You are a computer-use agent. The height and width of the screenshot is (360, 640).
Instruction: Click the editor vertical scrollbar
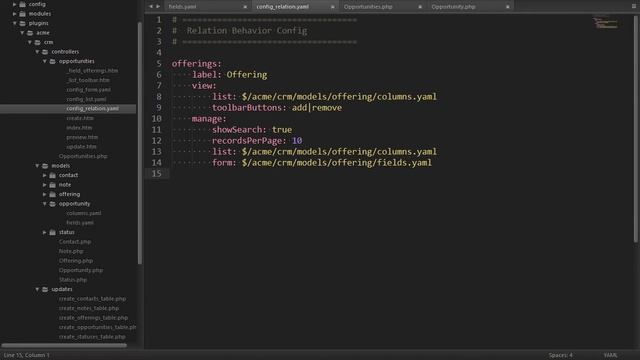pos(636,129)
